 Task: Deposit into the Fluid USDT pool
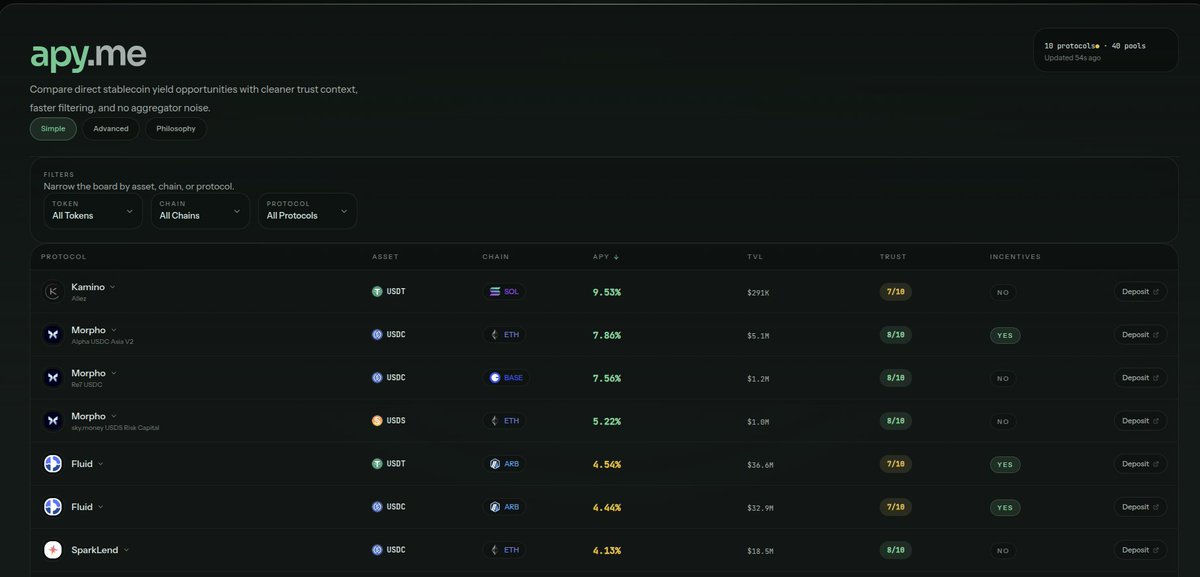(1140, 464)
